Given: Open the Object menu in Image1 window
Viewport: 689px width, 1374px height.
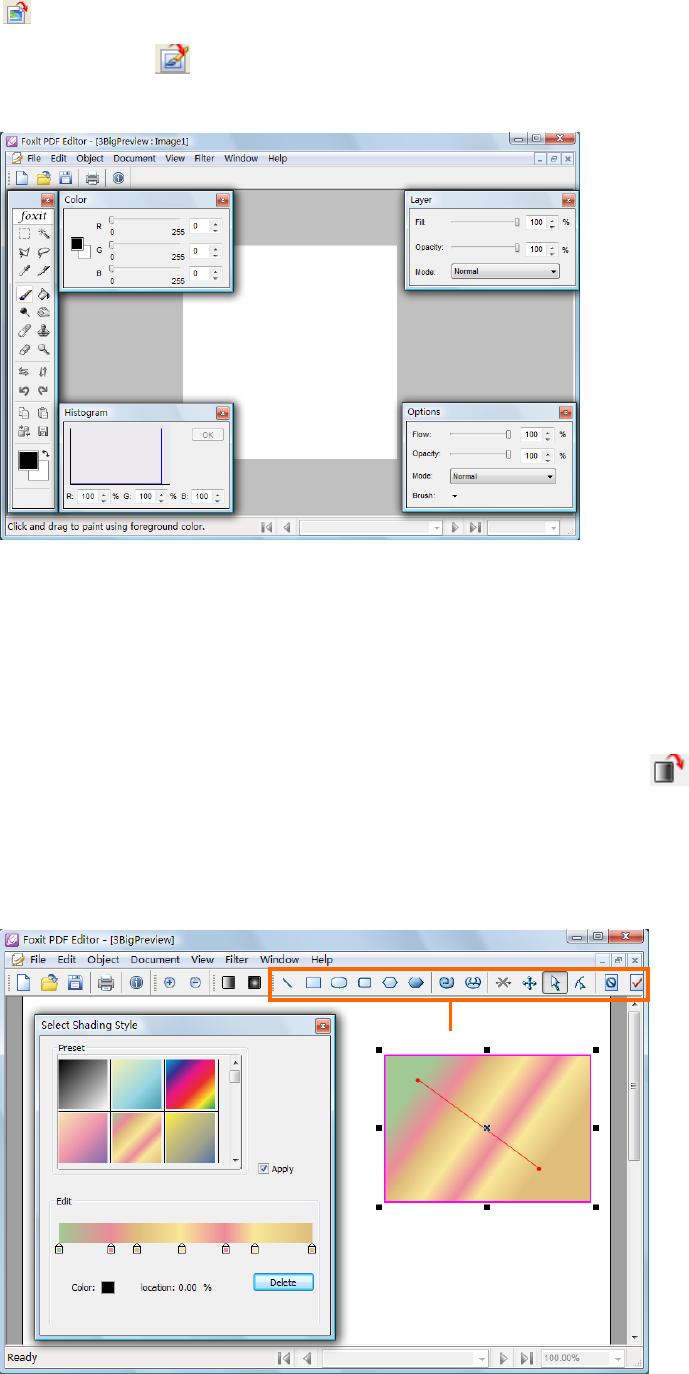Looking at the screenshot, I should (x=90, y=158).
